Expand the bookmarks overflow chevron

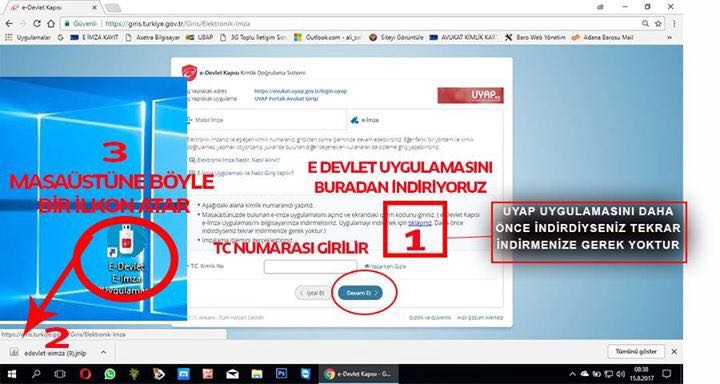coord(669,38)
